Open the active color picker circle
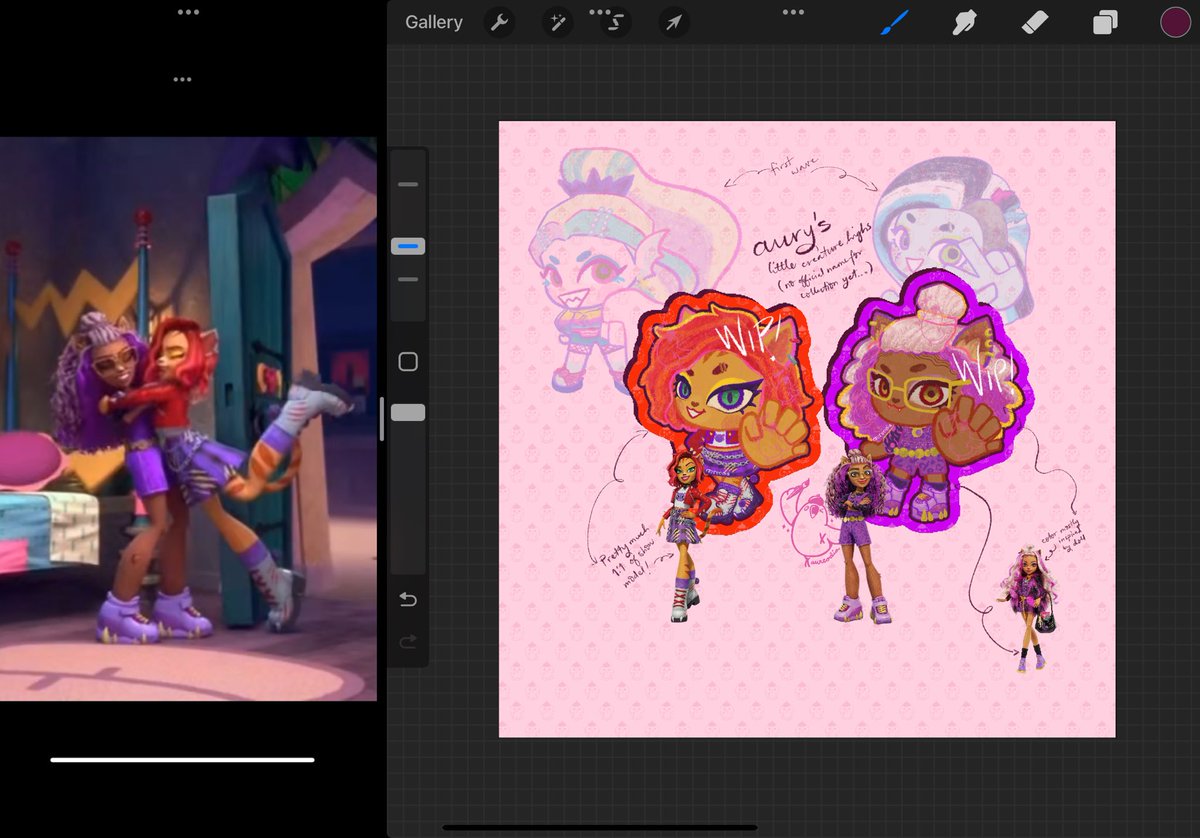Viewport: 1200px width, 838px height. click(1175, 22)
